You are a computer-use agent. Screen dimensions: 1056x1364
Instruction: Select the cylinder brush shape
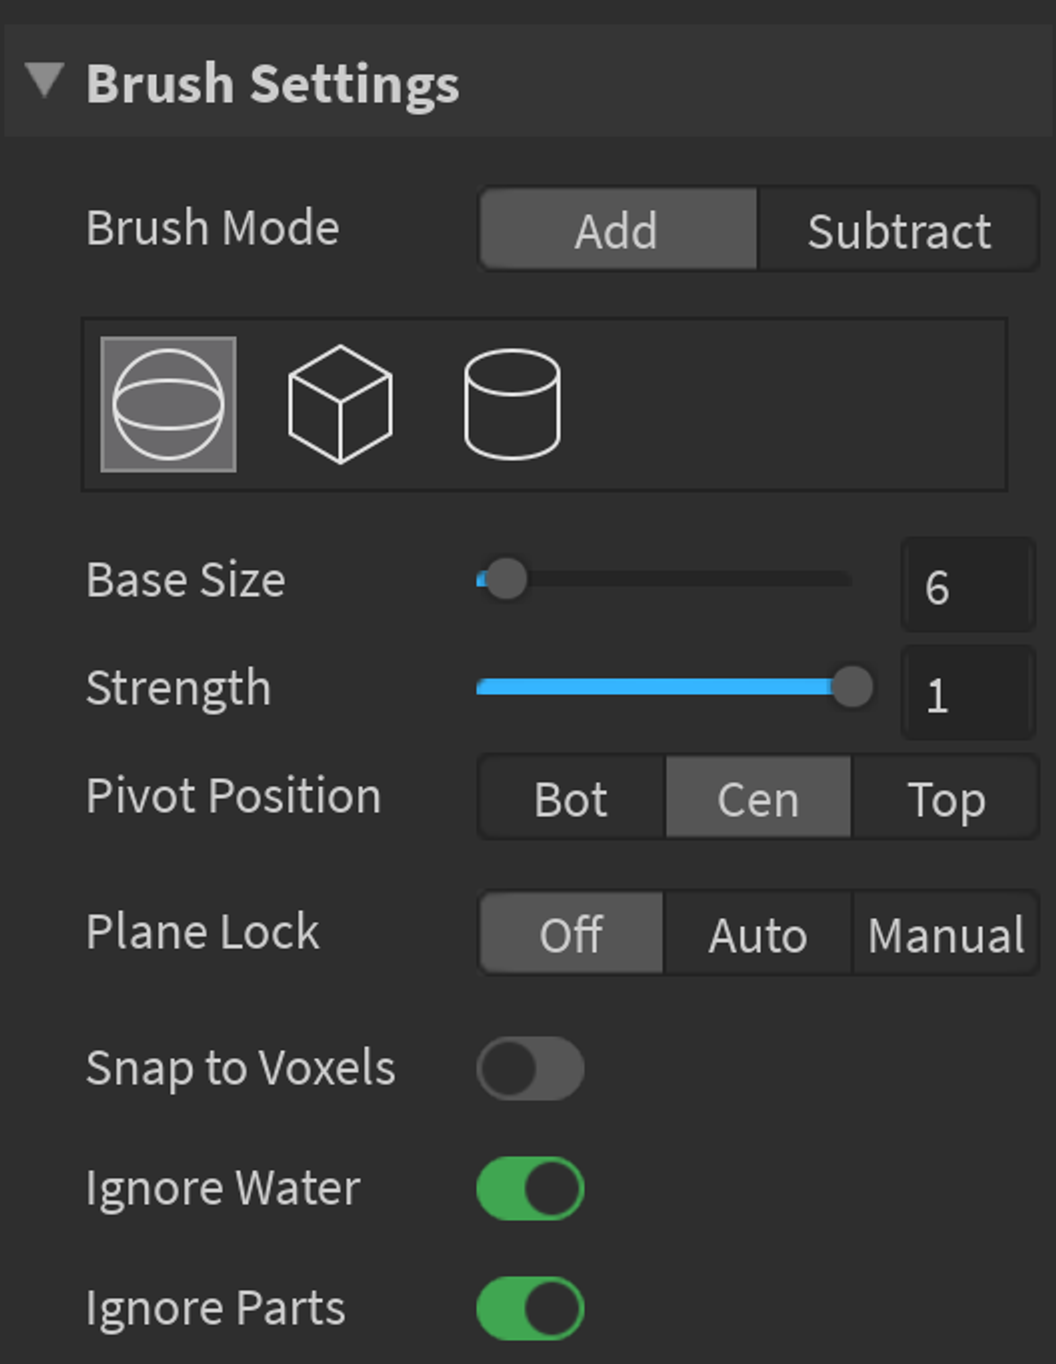(512, 404)
